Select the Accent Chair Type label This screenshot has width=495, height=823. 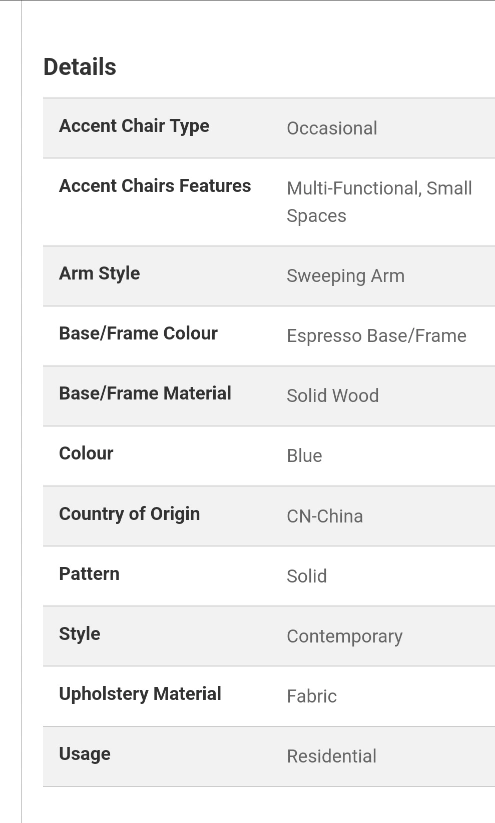click(134, 126)
